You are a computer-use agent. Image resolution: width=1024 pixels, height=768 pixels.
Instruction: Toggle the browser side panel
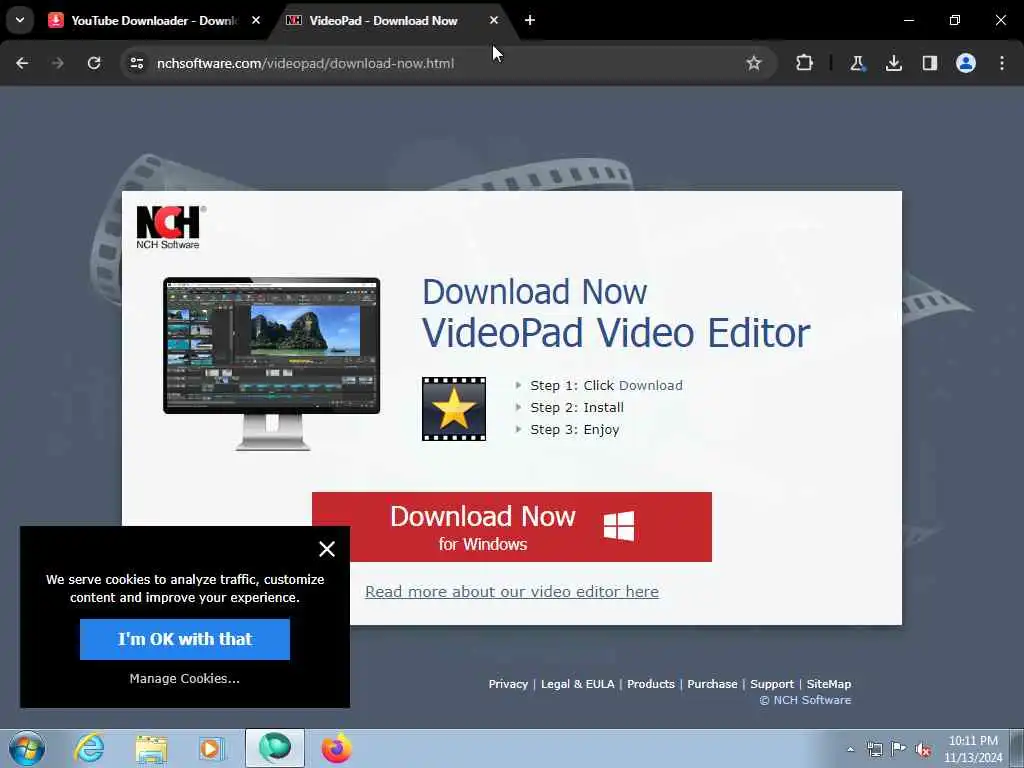929,63
